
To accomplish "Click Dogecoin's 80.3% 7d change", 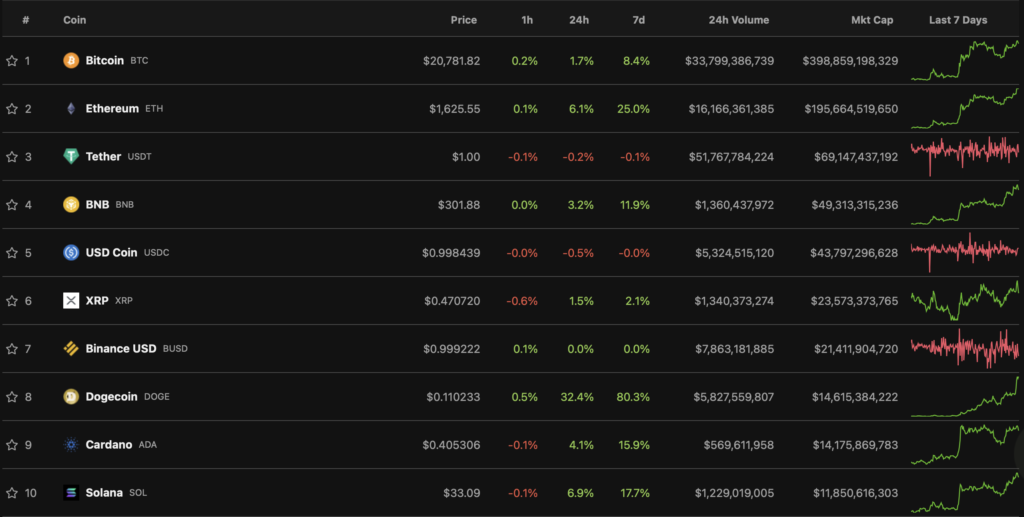I will [633, 397].
